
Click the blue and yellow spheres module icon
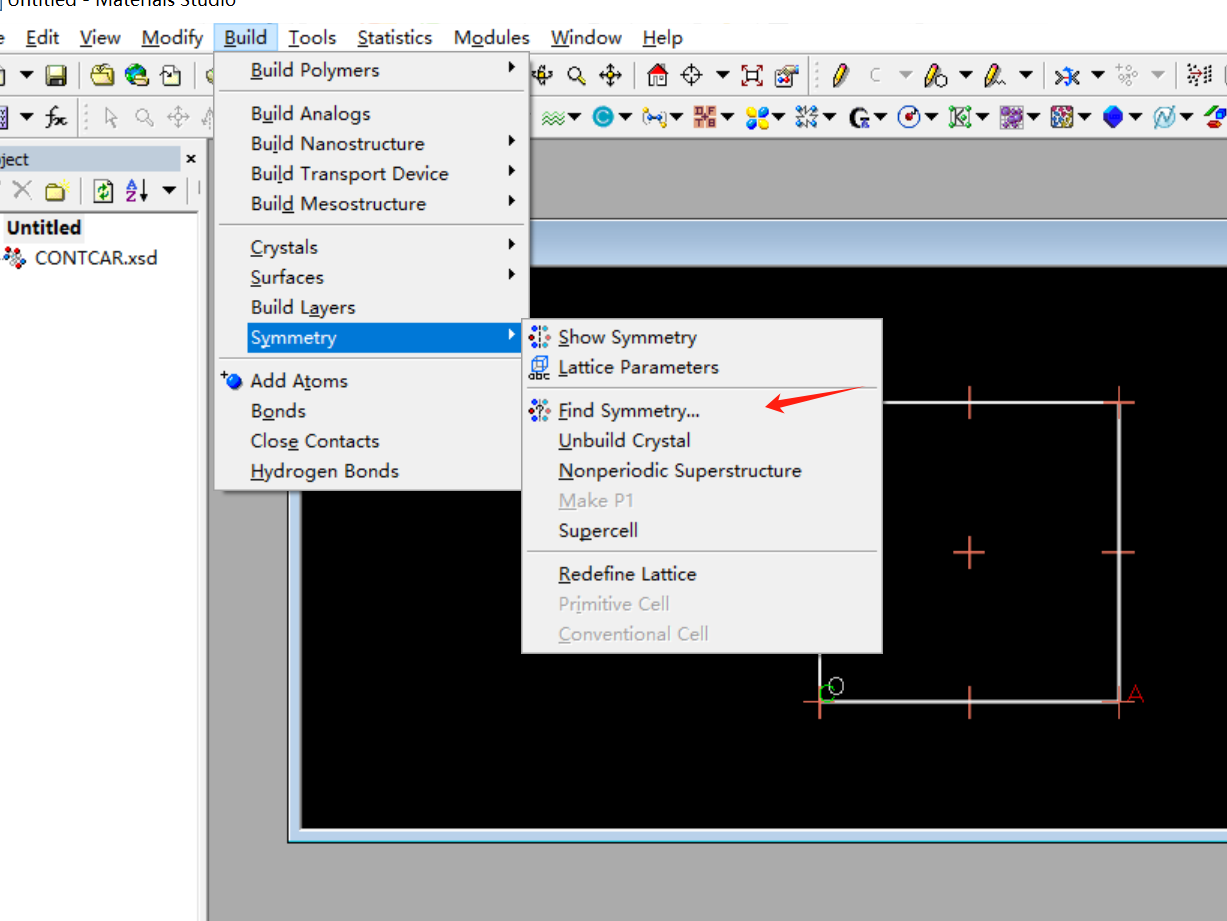757,118
